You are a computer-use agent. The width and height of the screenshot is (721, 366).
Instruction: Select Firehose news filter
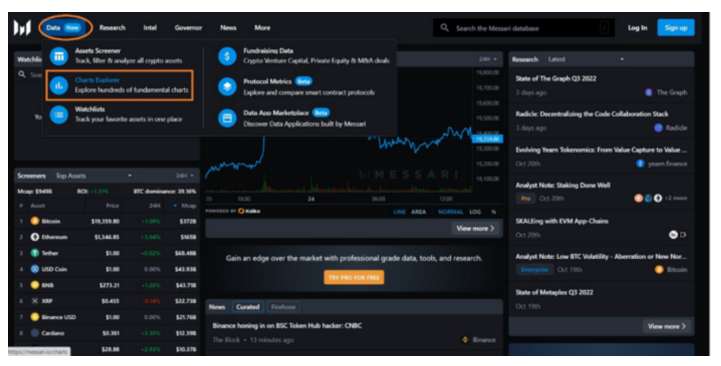coord(283,307)
